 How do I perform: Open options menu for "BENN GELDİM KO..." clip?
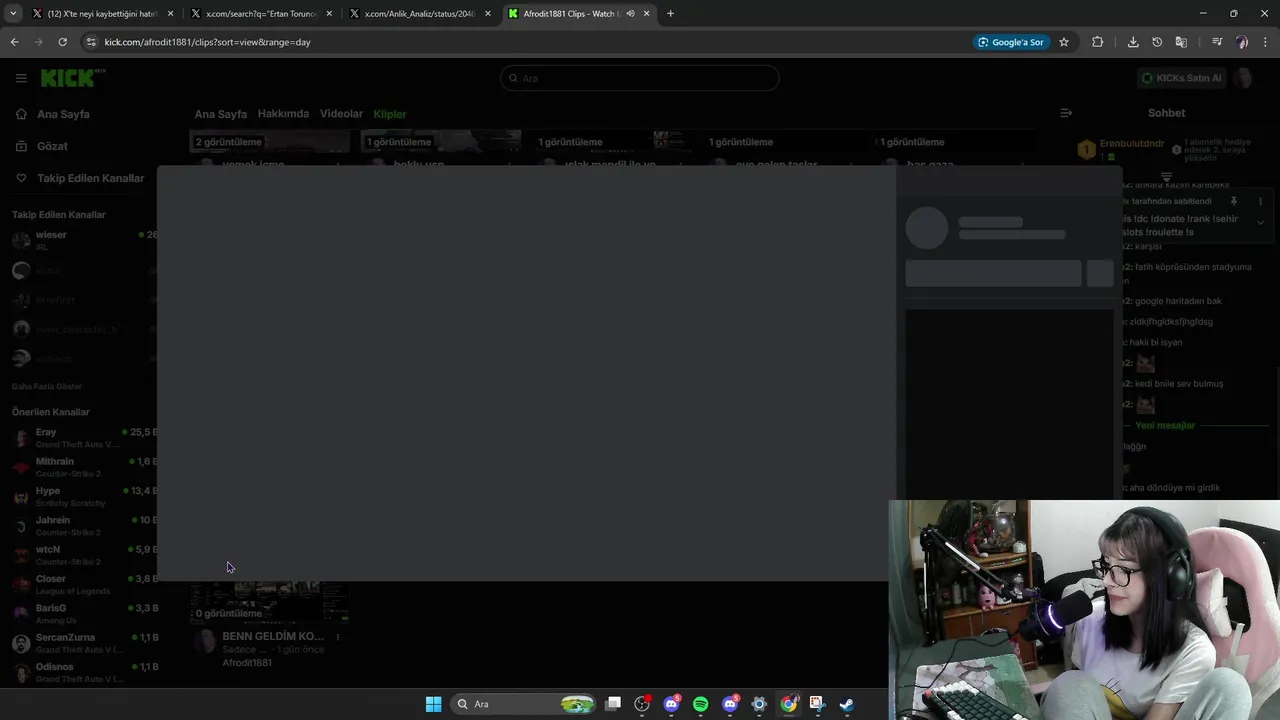coord(338,637)
